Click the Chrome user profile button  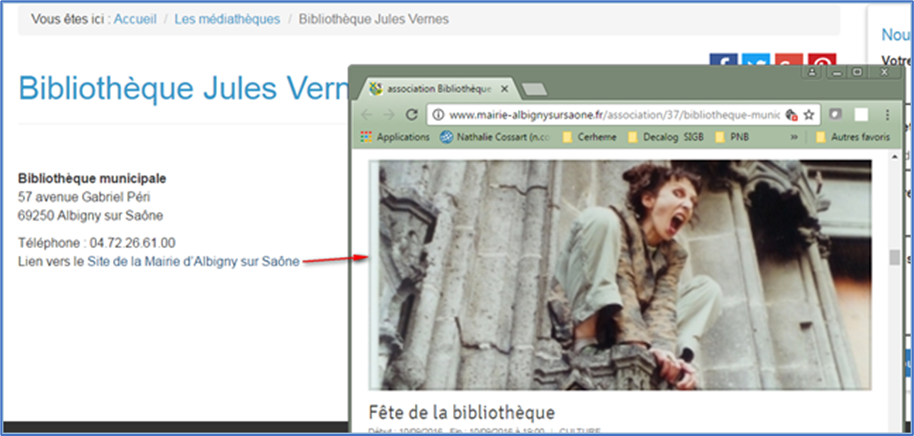click(x=813, y=73)
